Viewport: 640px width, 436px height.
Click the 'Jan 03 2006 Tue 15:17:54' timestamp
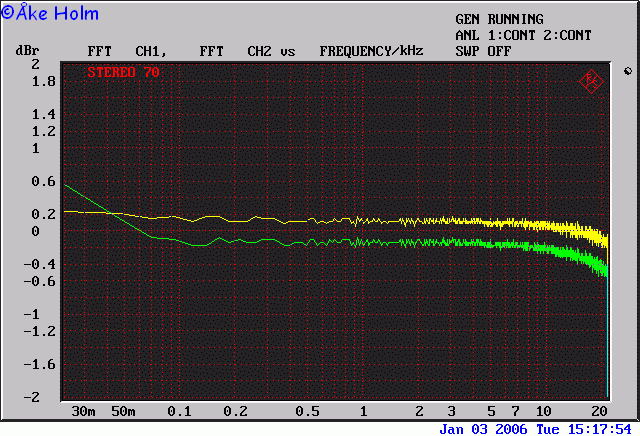coord(535,429)
